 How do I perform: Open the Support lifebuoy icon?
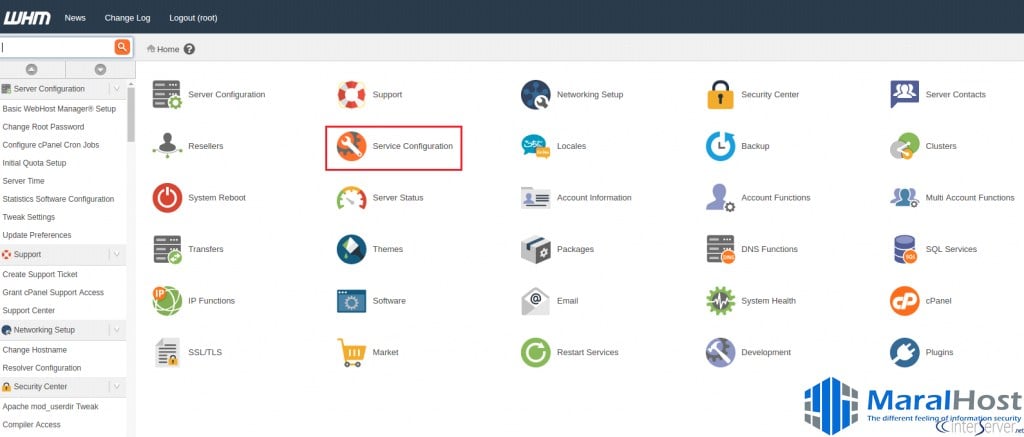click(x=351, y=95)
